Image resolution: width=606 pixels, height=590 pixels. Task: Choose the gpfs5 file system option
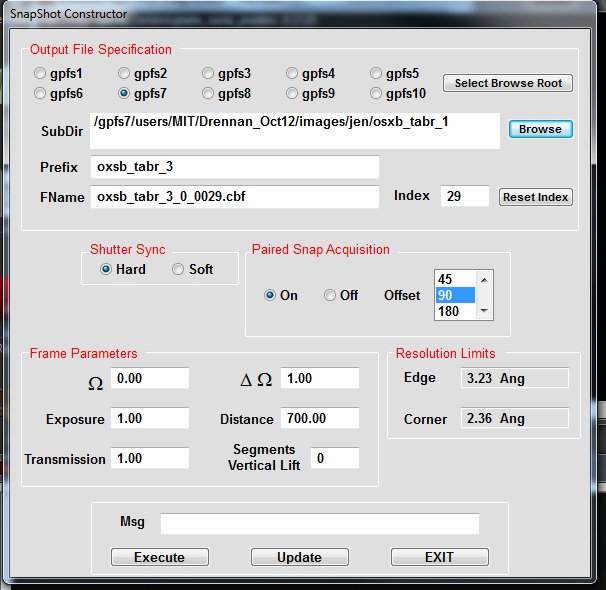(376, 74)
